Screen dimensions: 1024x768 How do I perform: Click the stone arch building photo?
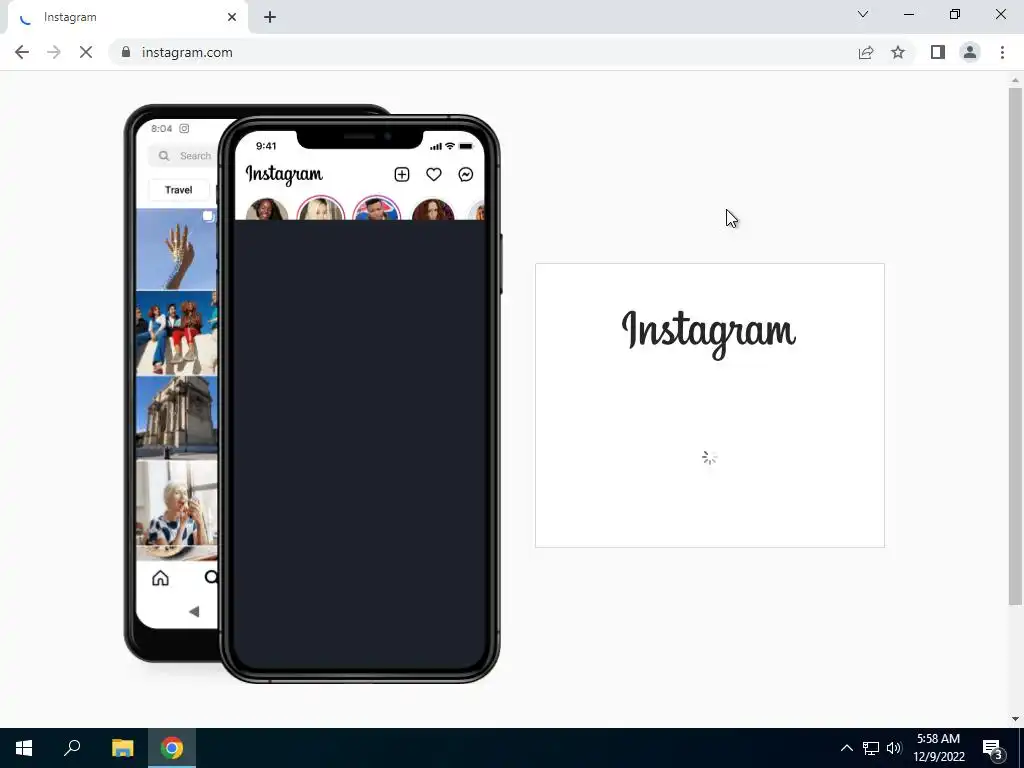click(x=176, y=417)
